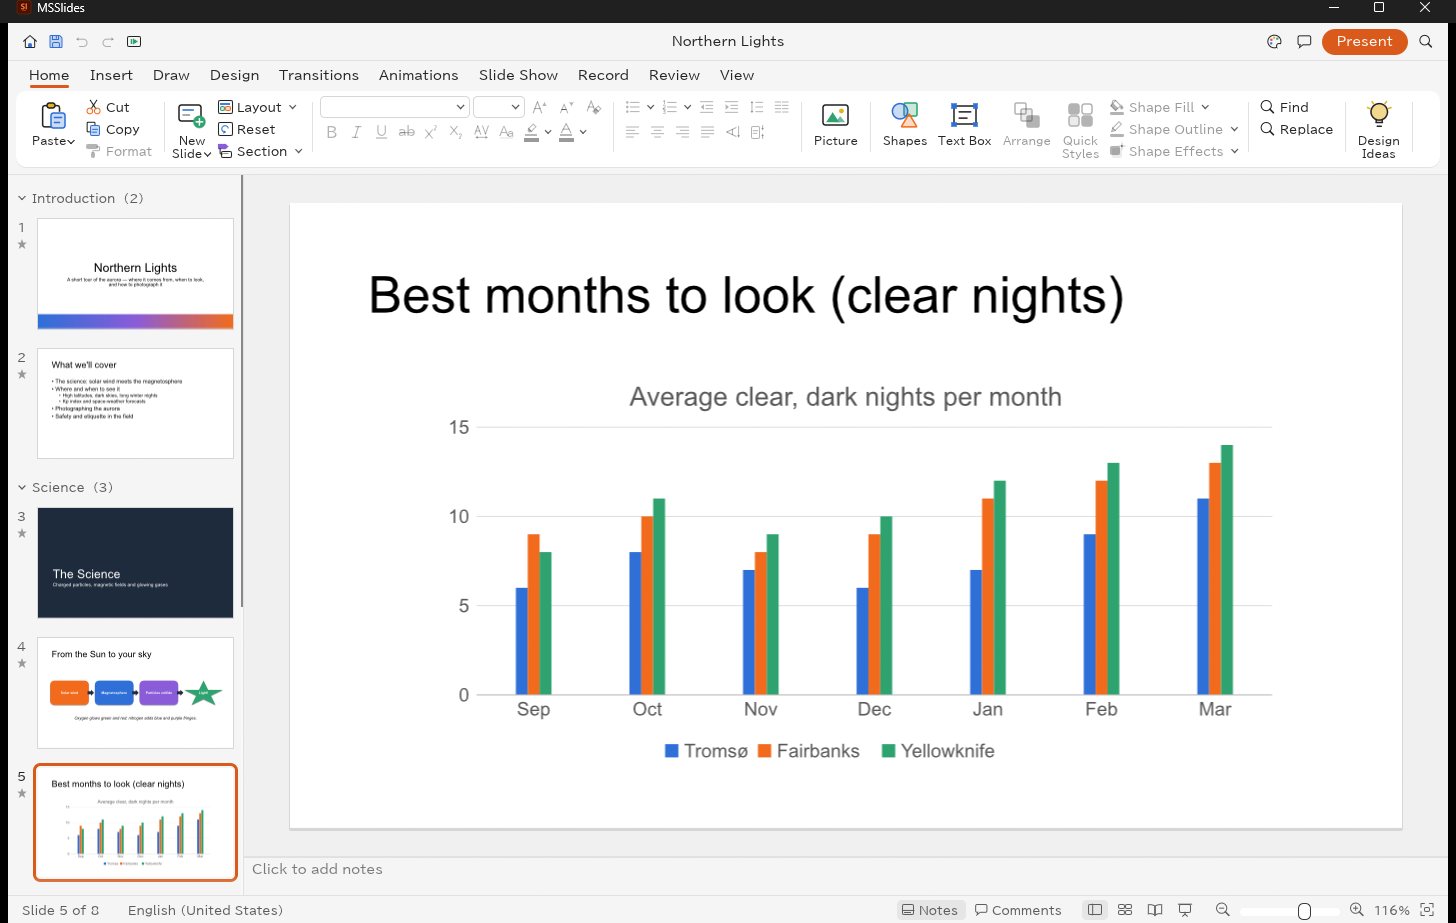Click the Copy command

(x=113, y=129)
